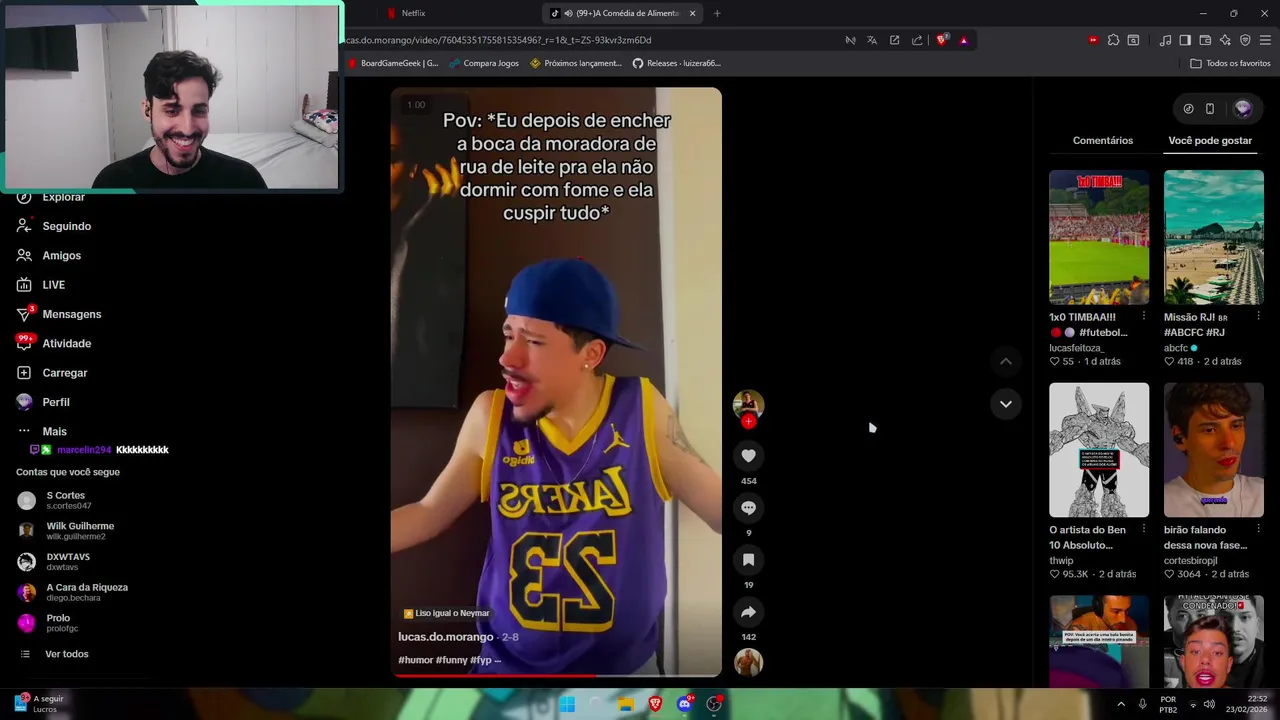Open followed account Prolo

(58, 623)
